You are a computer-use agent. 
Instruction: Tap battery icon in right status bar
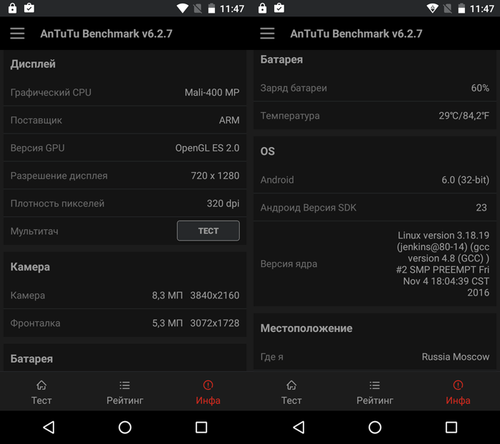[x=461, y=8]
